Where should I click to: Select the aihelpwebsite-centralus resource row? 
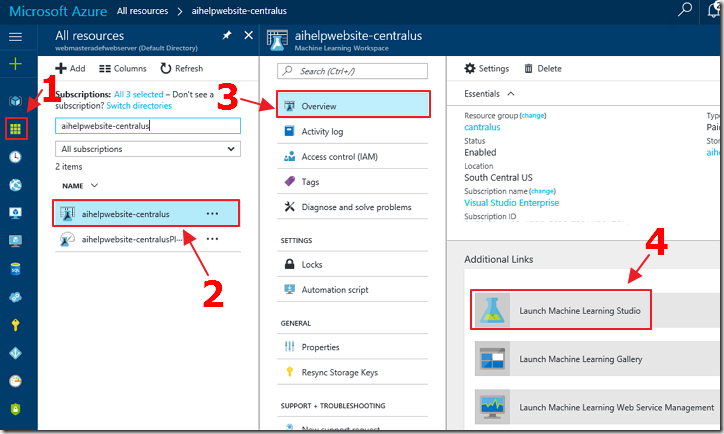click(x=146, y=214)
